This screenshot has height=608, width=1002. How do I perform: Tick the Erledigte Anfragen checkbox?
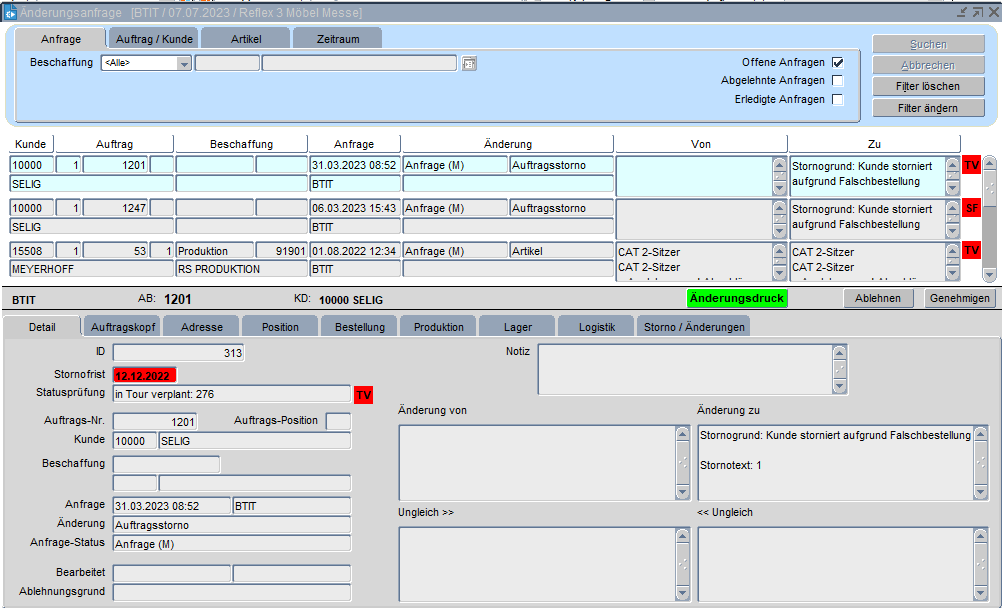[838, 100]
